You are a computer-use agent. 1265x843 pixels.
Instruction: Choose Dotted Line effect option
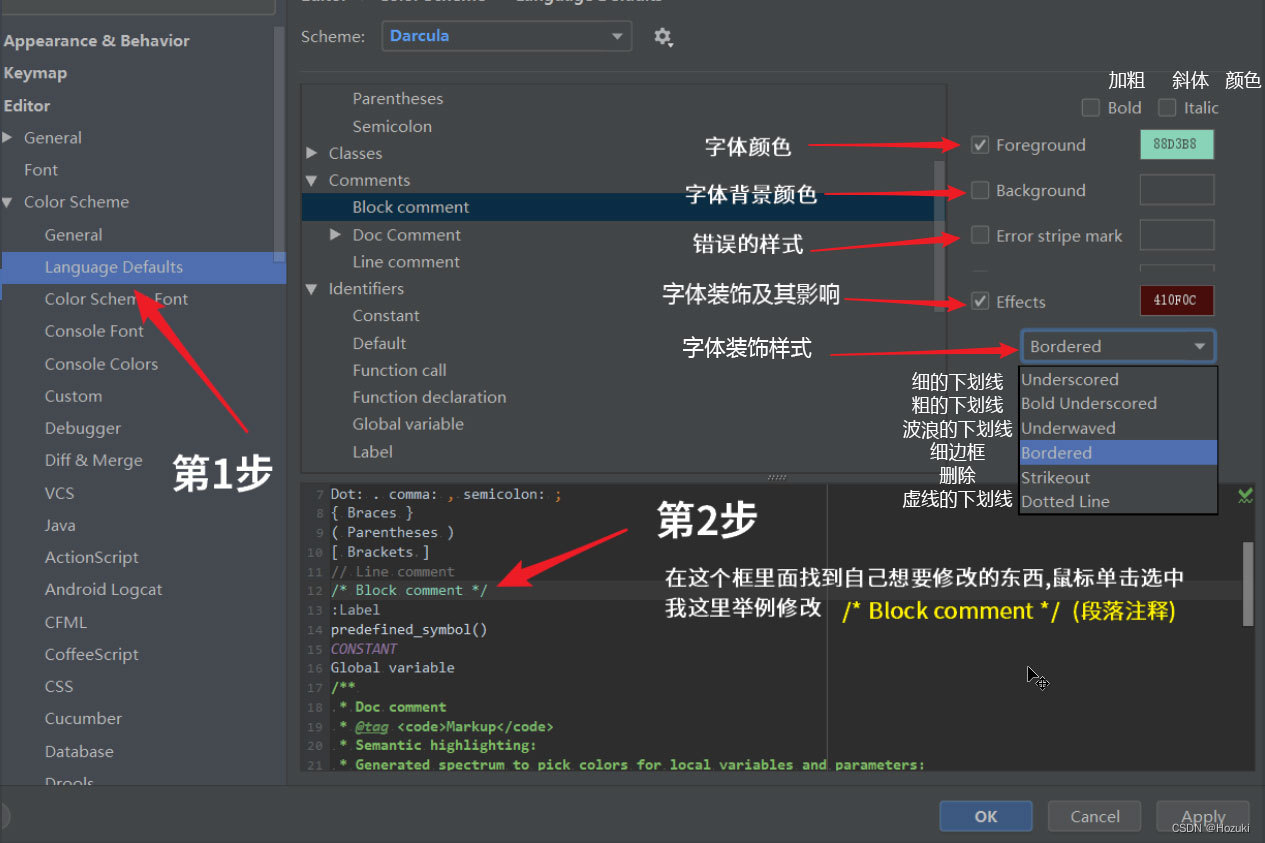click(1118, 502)
